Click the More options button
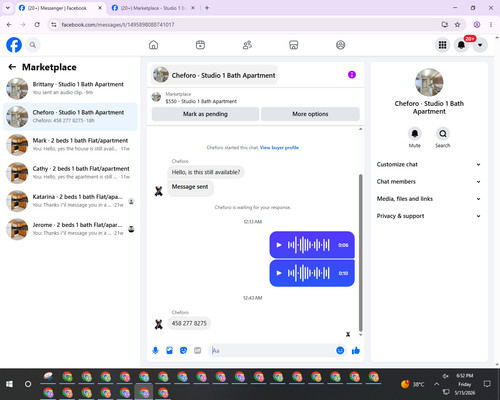 pyautogui.click(x=310, y=114)
